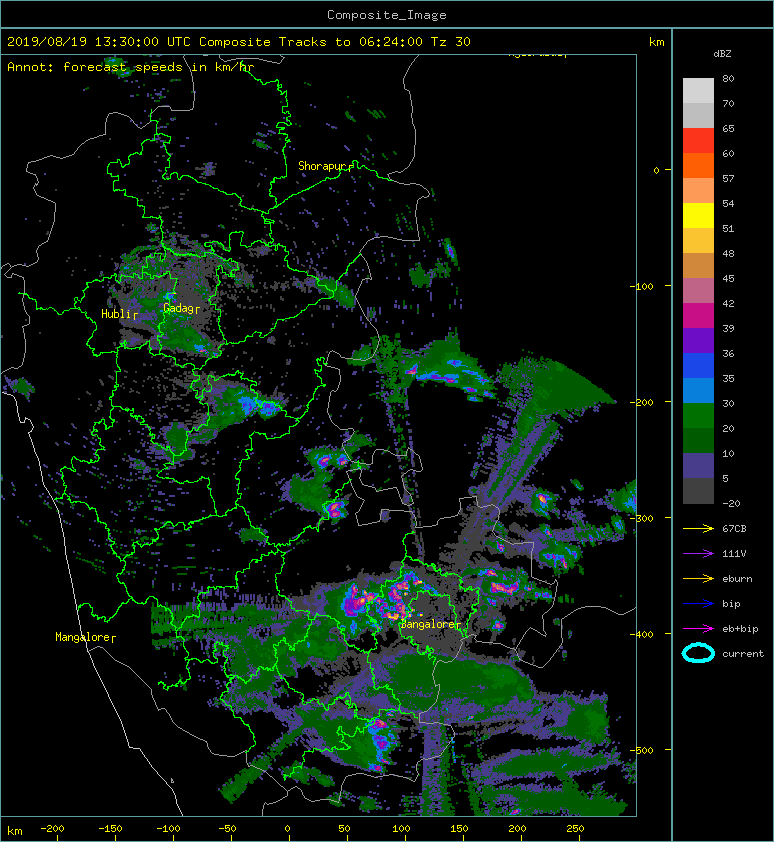Select the violet 36–39 dBZ swatch
This screenshot has height=842, width=774.
[x=698, y=340]
